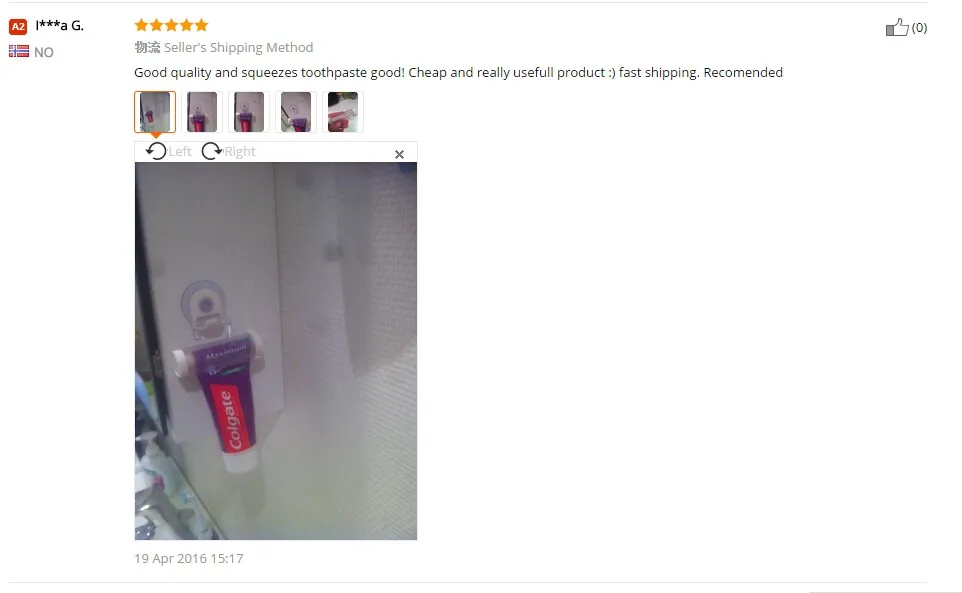Screen dimensions: 962x593
Task: Click Seller's Shipping Method text
Action: pyautogui.click(x=238, y=47)
